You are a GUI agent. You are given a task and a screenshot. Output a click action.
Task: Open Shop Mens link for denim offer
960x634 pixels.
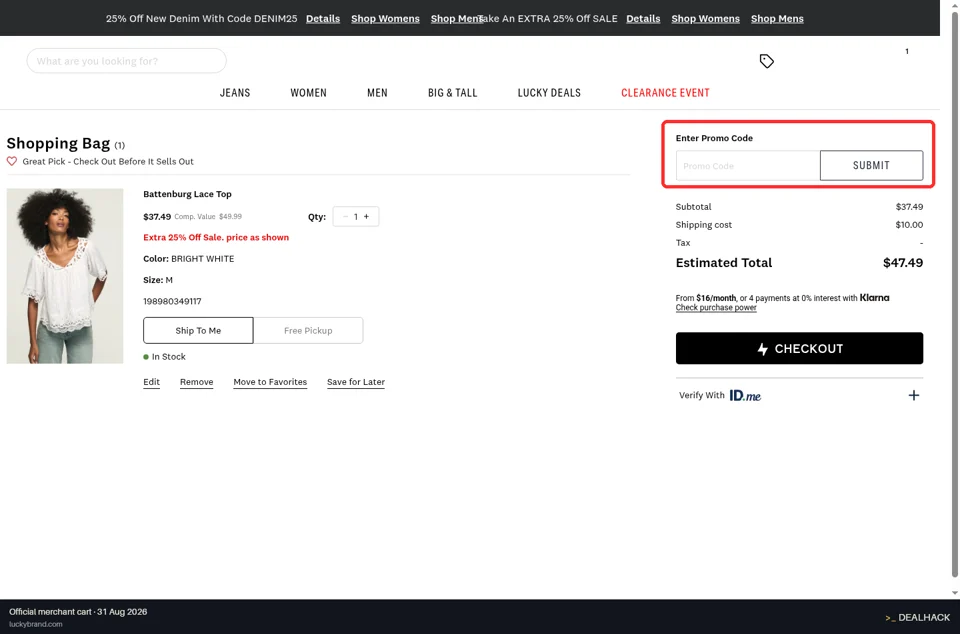(x=457, y=18)
